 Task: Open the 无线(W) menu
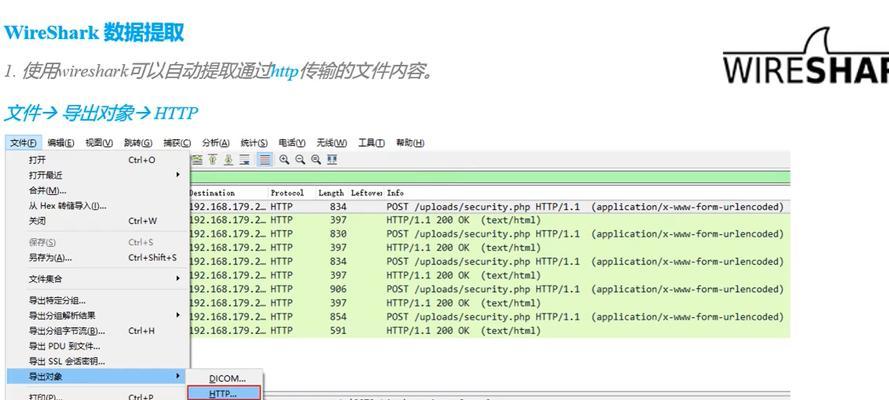pyautogui.click(x=332, y=143)
